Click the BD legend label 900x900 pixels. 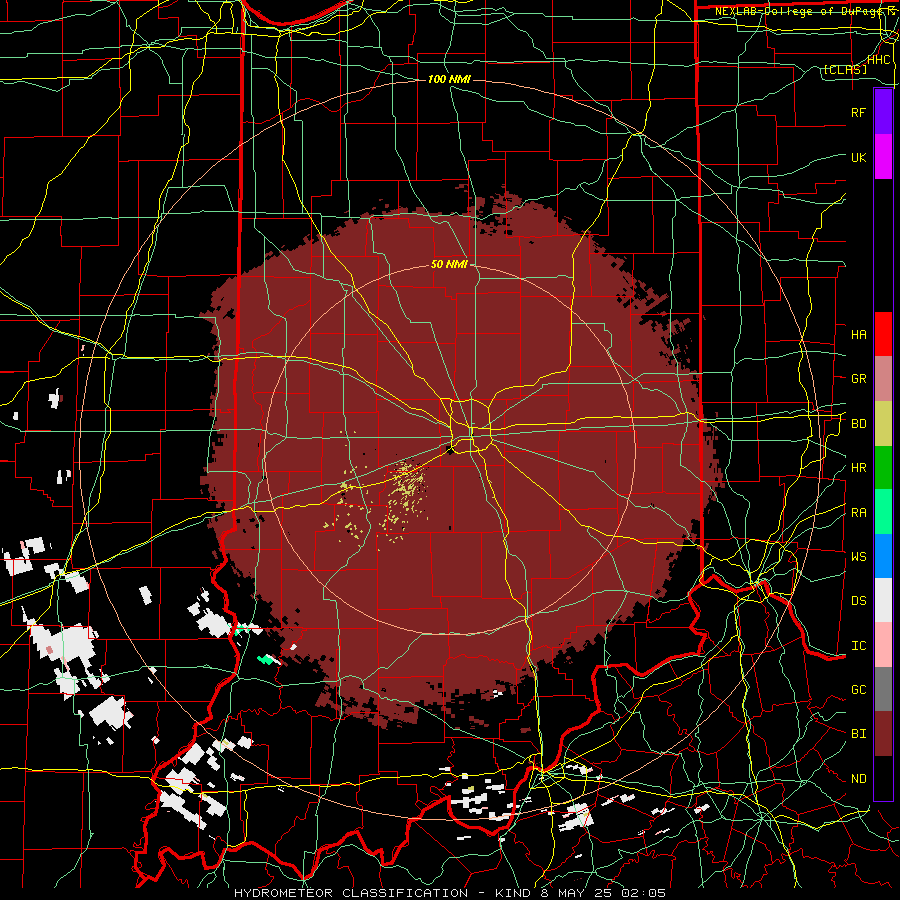858,424
